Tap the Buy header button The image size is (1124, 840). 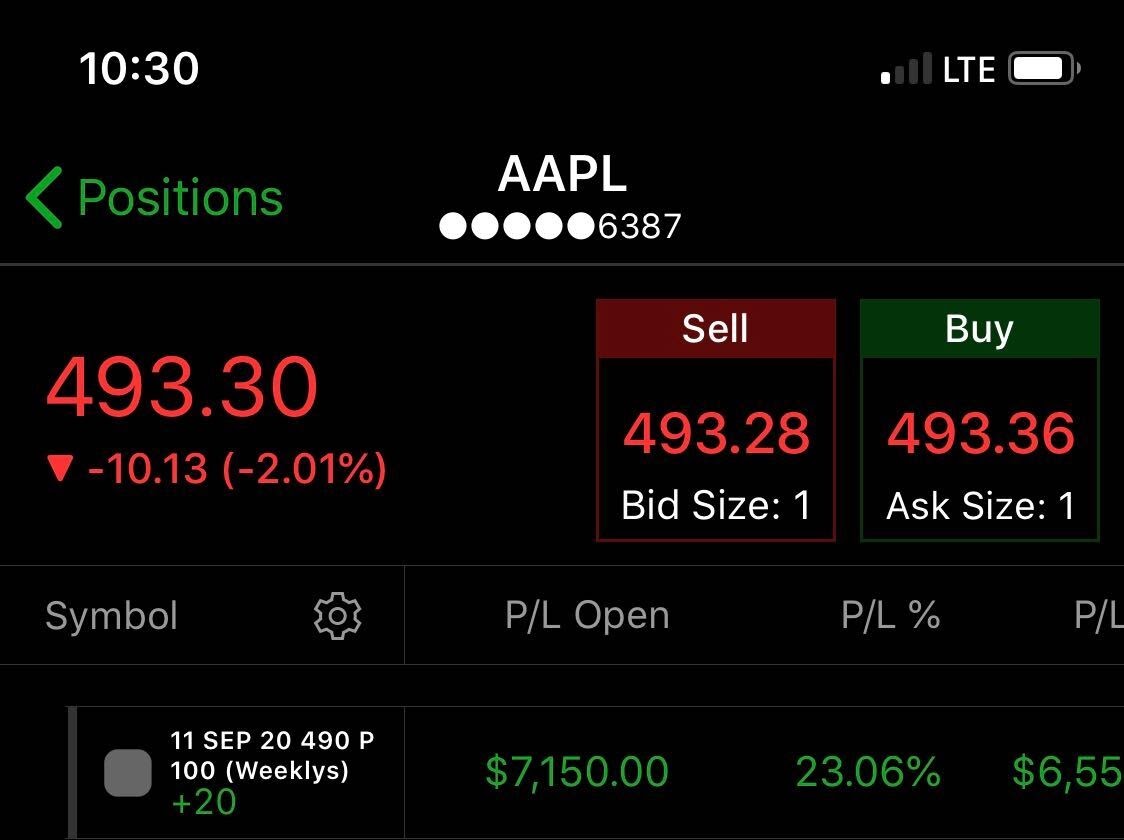(x=980, y=329)
